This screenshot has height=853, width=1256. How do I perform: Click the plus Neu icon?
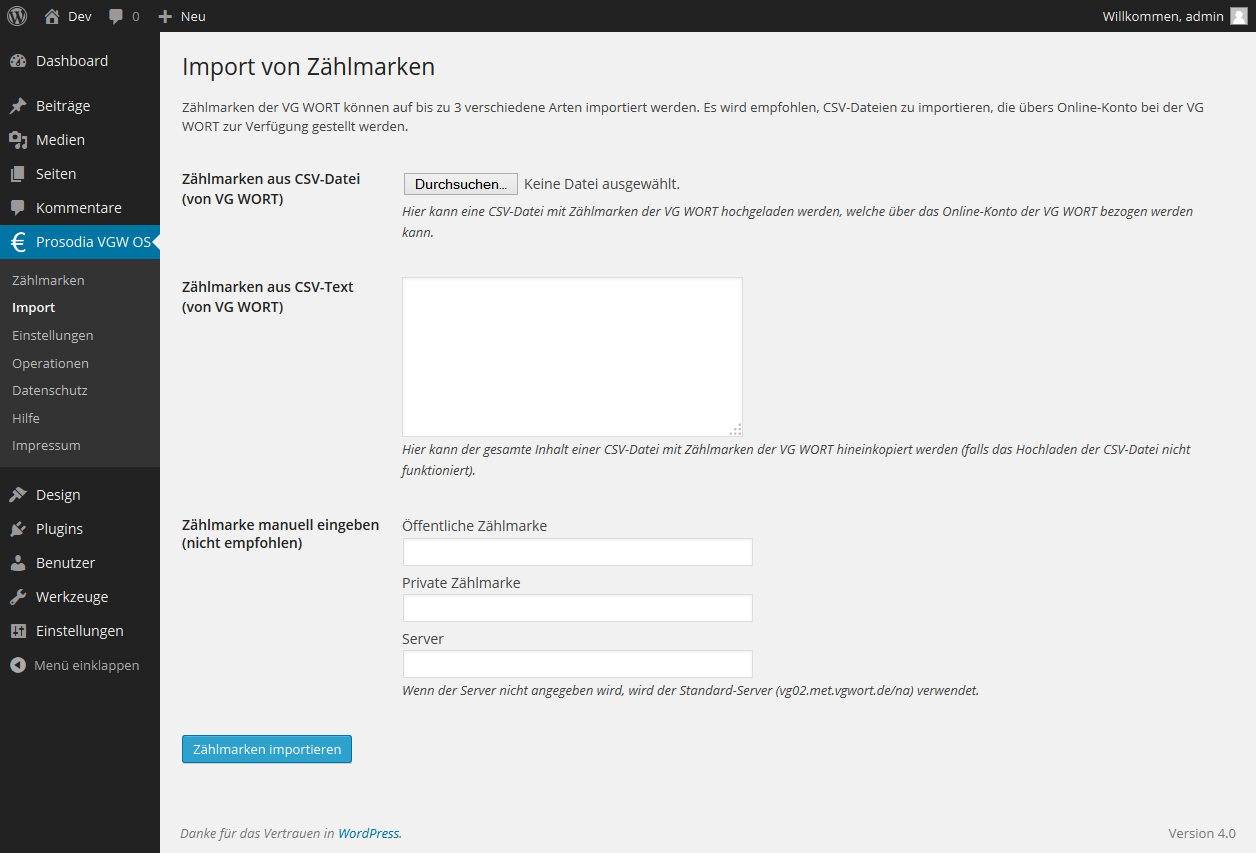(166, 16)
